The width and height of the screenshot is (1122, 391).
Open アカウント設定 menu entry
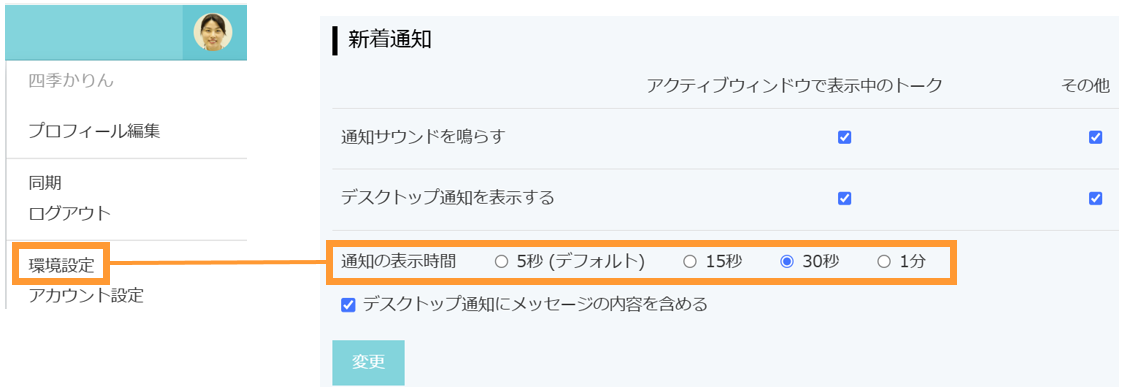86,295
